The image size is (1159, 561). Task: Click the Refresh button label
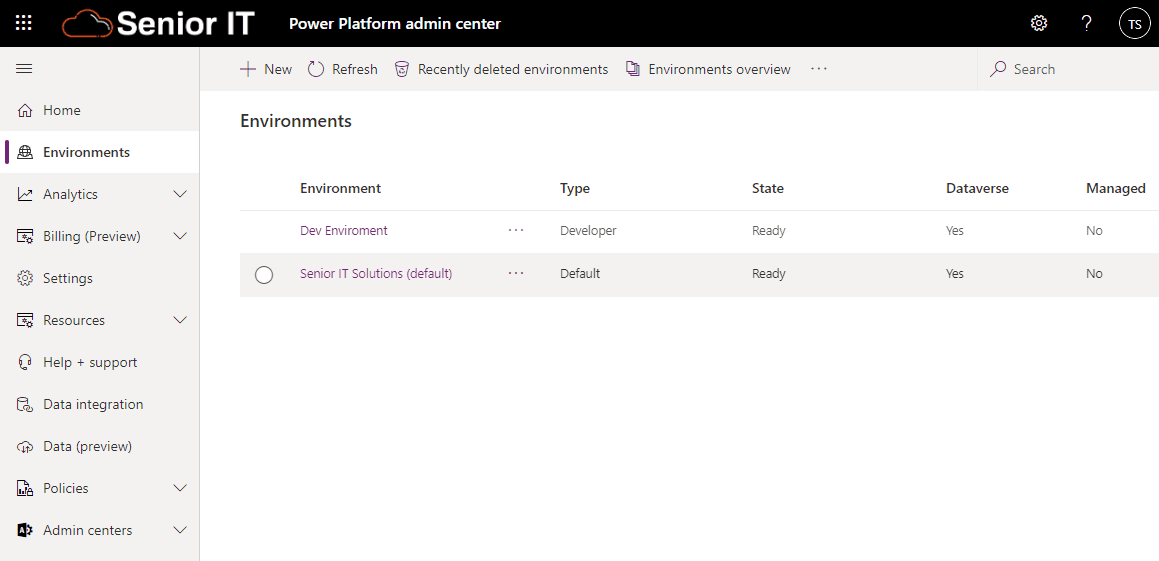click(355, 69)
